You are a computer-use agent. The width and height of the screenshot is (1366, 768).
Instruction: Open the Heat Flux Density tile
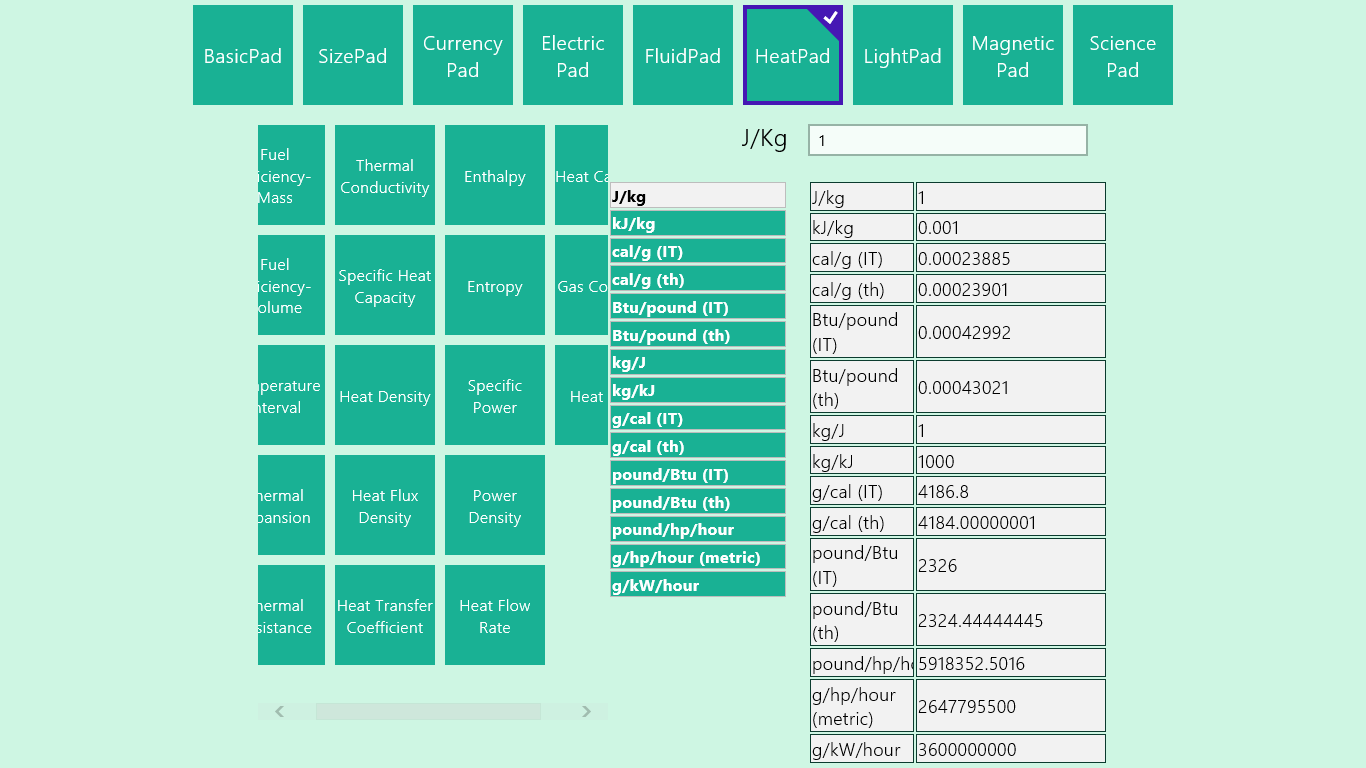[x=385, y=505]
